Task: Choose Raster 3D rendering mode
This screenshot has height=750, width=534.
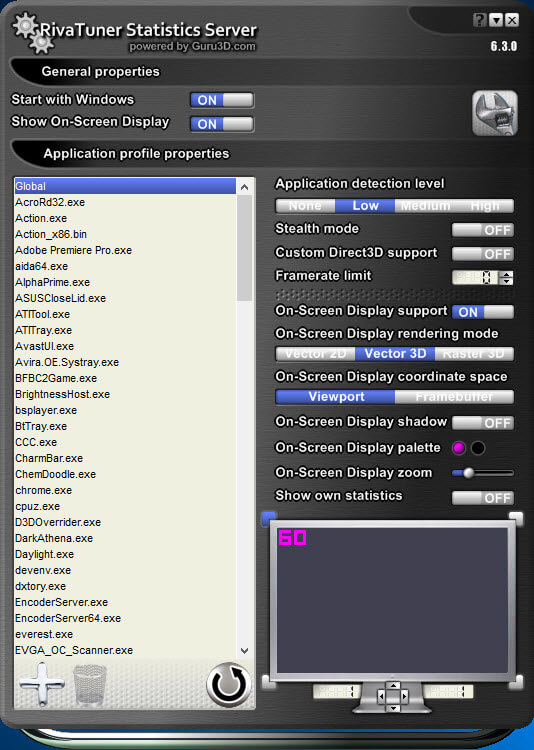Action: coord(474,354)
